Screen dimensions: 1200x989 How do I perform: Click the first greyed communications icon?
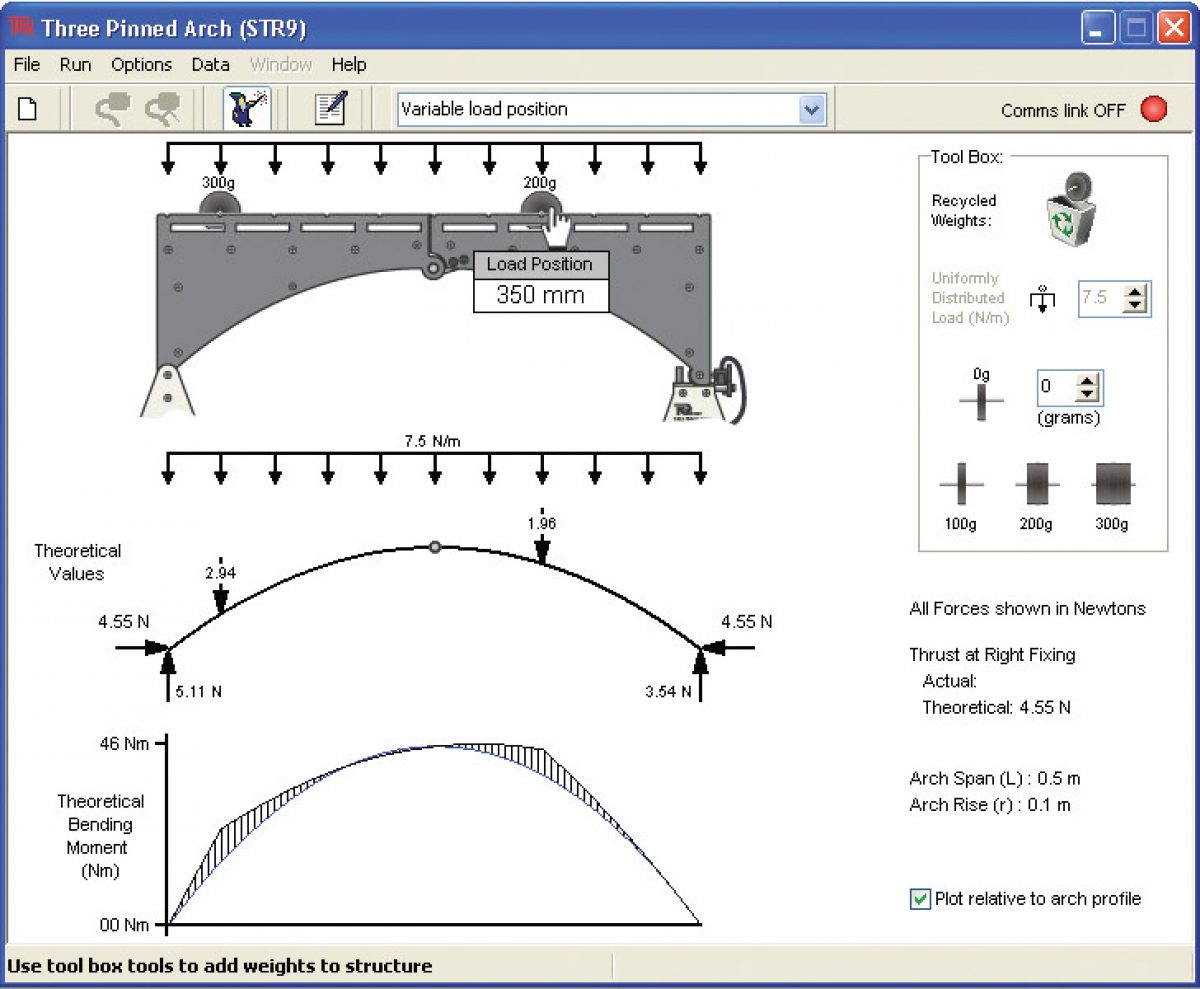[113, 109]
